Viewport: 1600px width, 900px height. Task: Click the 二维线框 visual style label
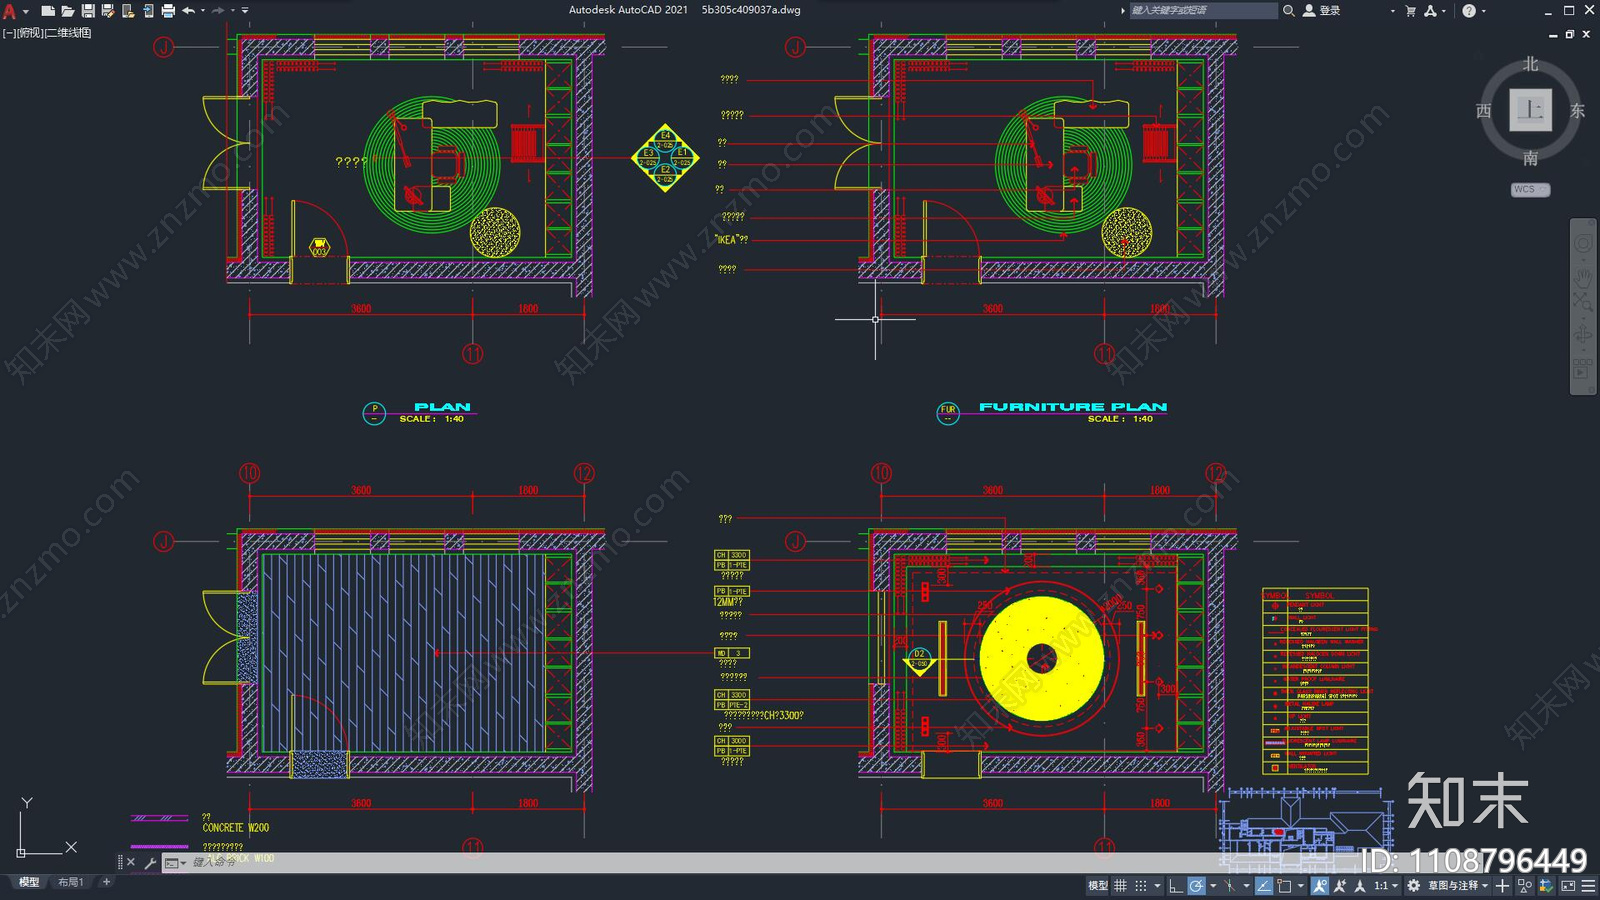point(69,33)
